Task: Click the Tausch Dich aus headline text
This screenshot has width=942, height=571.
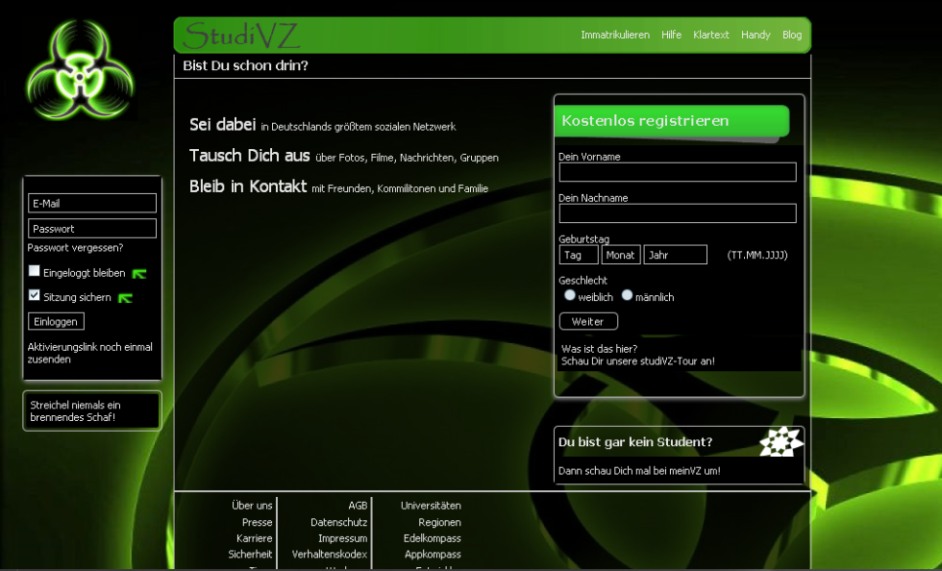Action: click(249, 156)
